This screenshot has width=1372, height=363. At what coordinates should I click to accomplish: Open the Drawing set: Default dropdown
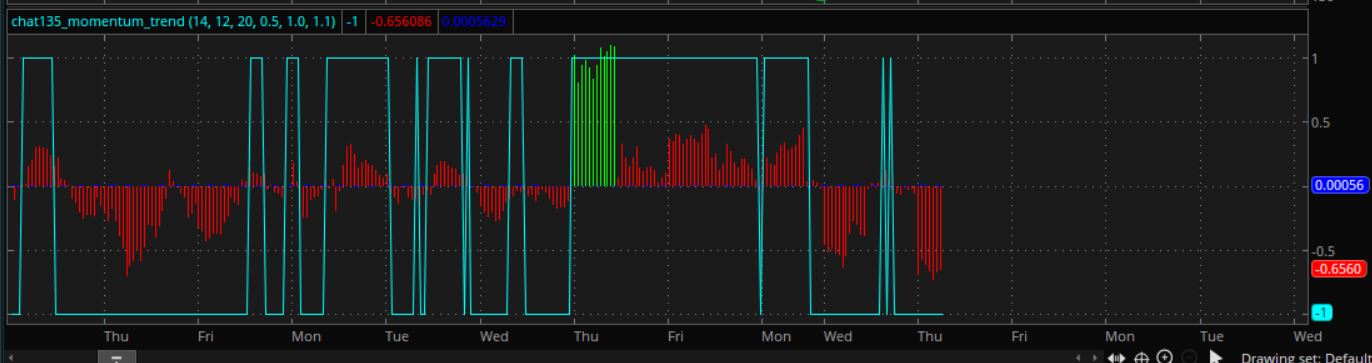(1306, 357)
